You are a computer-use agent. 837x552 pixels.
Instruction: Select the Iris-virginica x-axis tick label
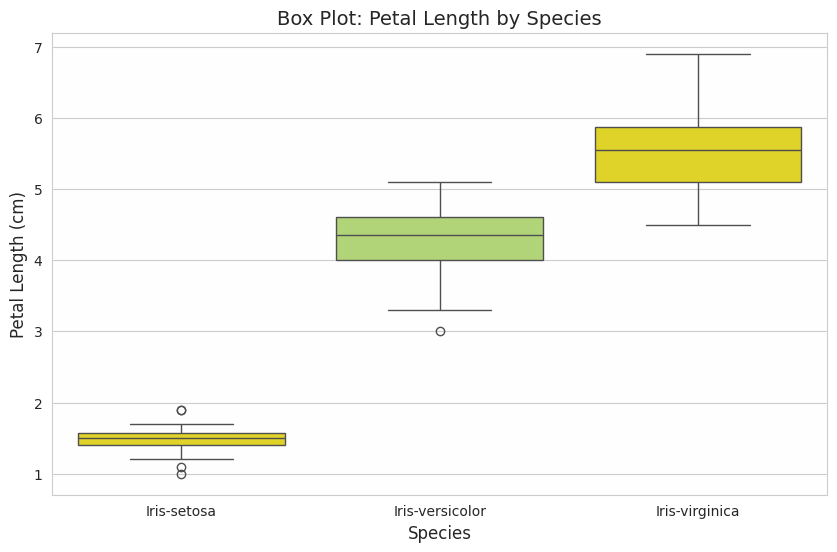pos(698,511)
